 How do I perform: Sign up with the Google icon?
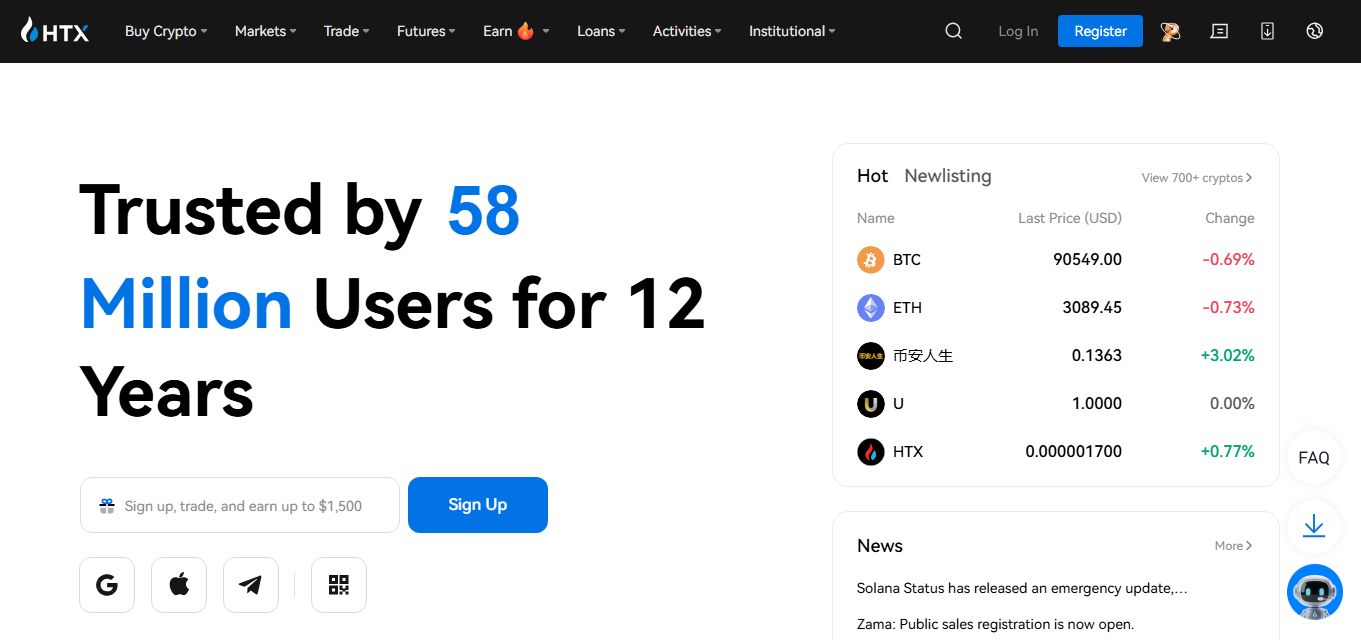[107, 584]
